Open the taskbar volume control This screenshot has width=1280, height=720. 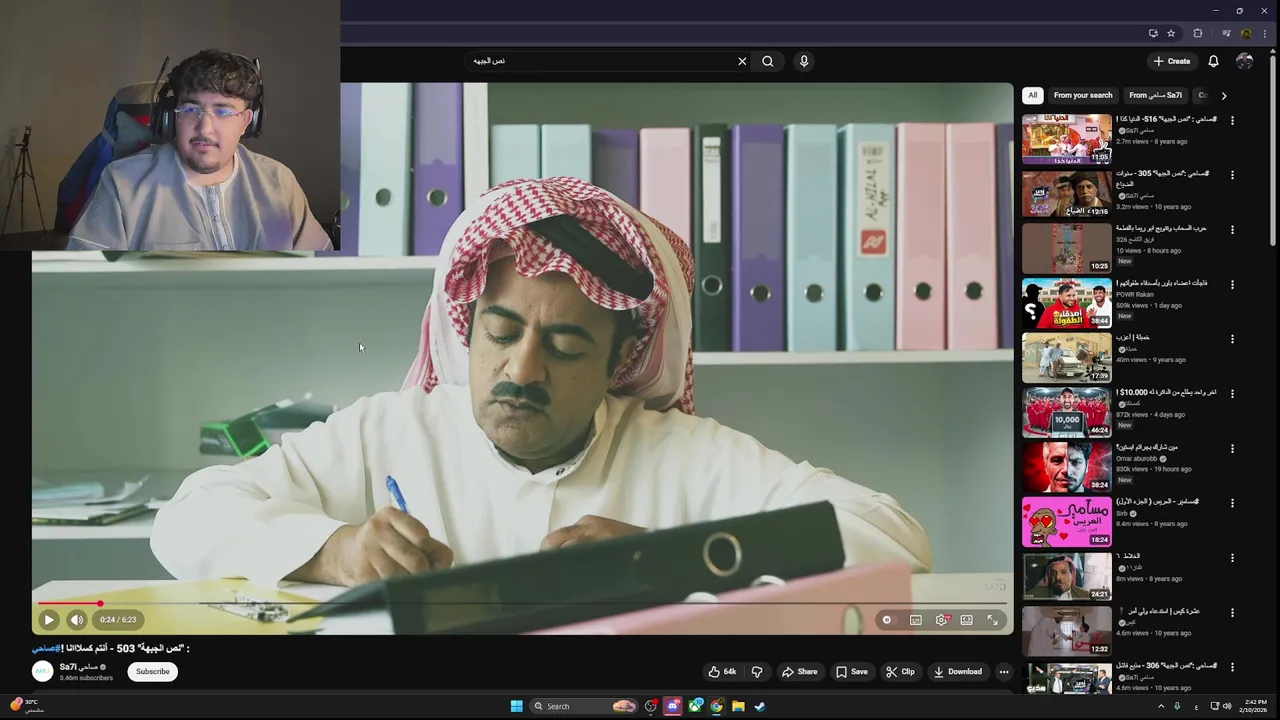pyautogui.click(x=1228, y=706)
